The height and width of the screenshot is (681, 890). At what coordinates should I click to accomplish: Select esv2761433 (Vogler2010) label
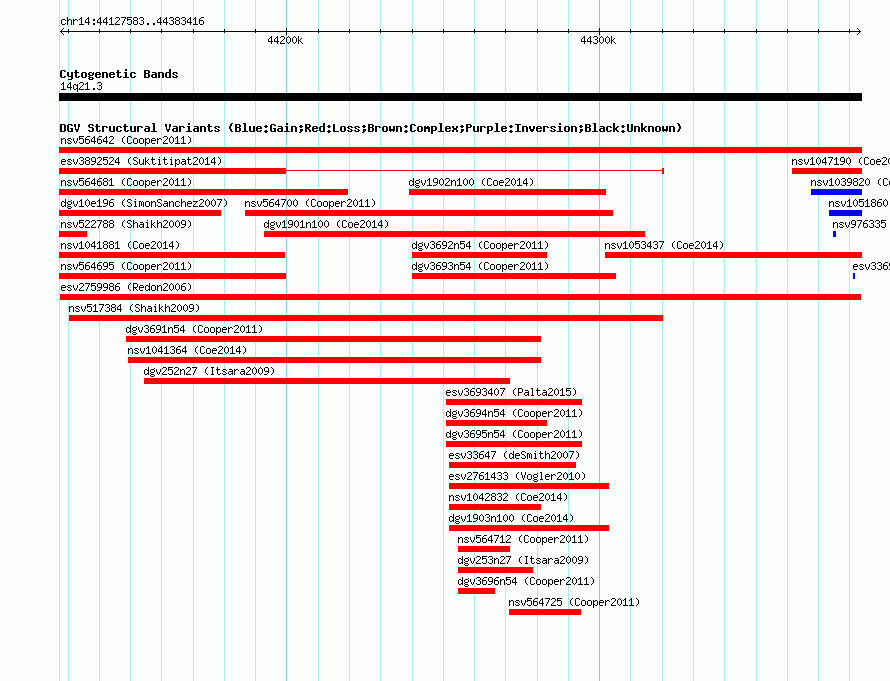pos(517,476)
